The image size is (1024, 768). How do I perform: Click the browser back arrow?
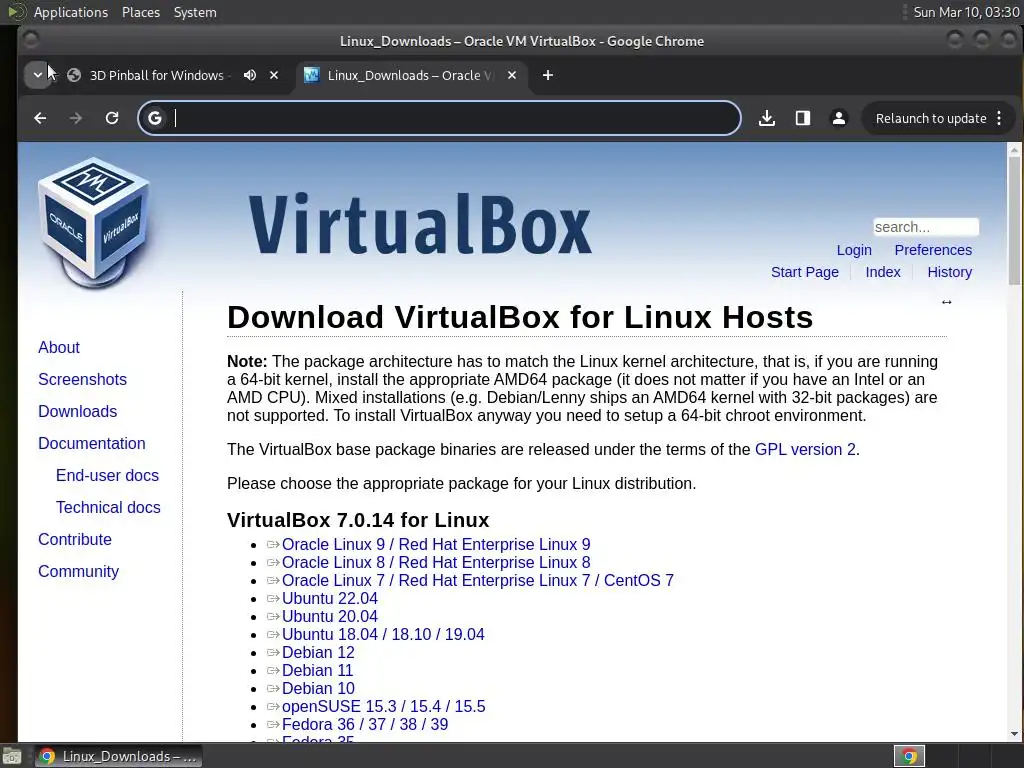(x=40, y=118)
